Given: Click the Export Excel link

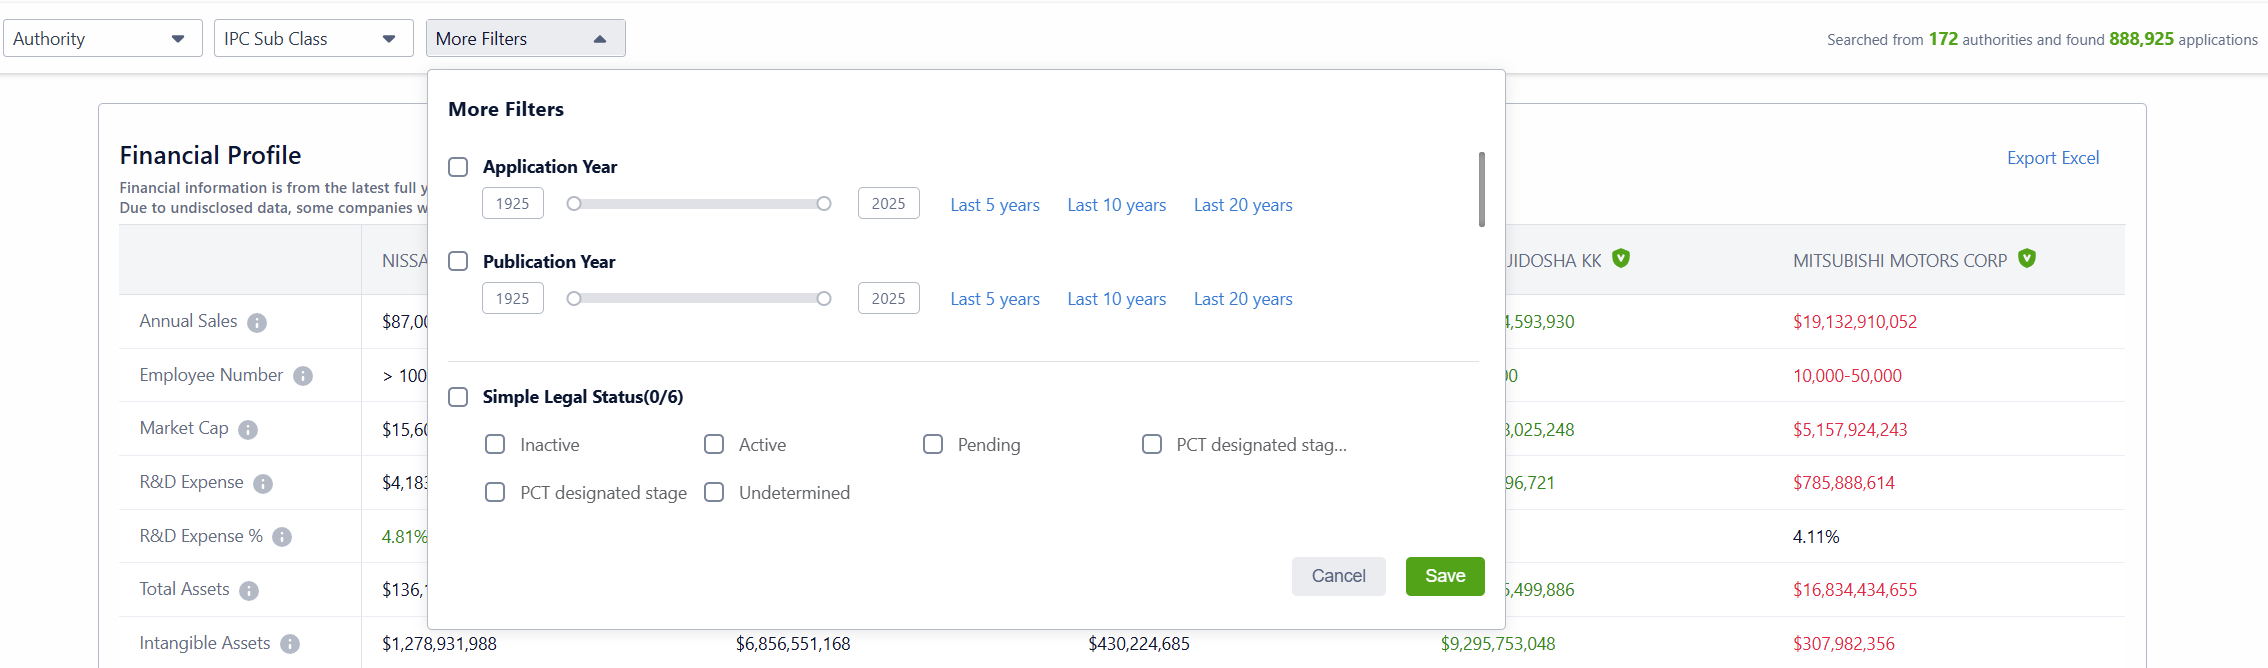Looking at the screenshot, I should tap(2052, 158).
